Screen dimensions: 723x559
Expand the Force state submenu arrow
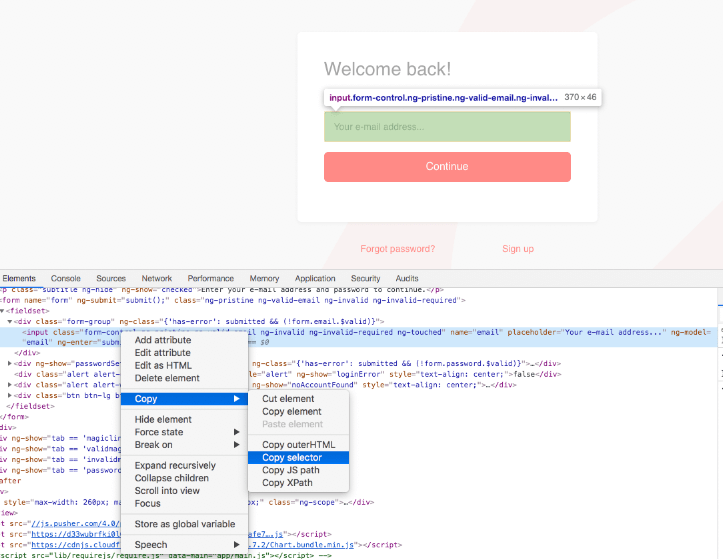coord(237,432)
